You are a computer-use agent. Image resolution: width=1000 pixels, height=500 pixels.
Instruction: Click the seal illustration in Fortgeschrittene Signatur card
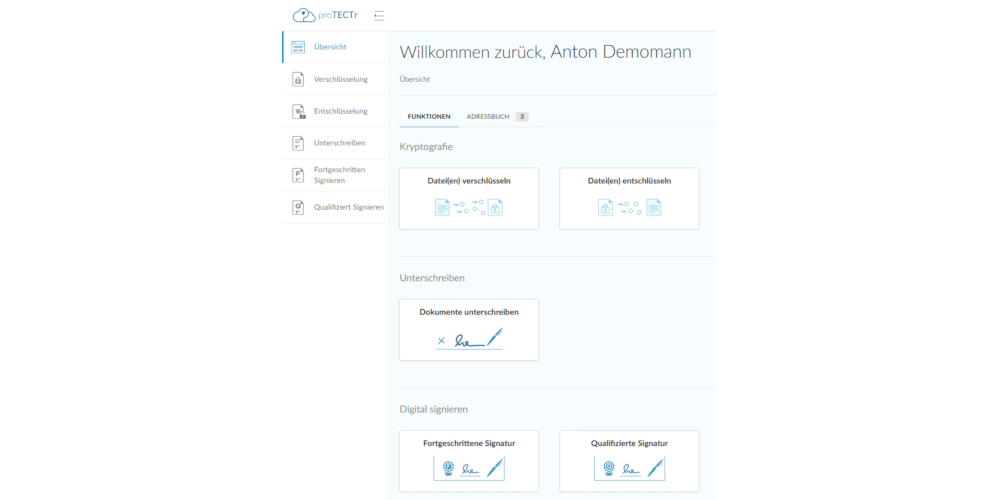[x=469, y=469]
